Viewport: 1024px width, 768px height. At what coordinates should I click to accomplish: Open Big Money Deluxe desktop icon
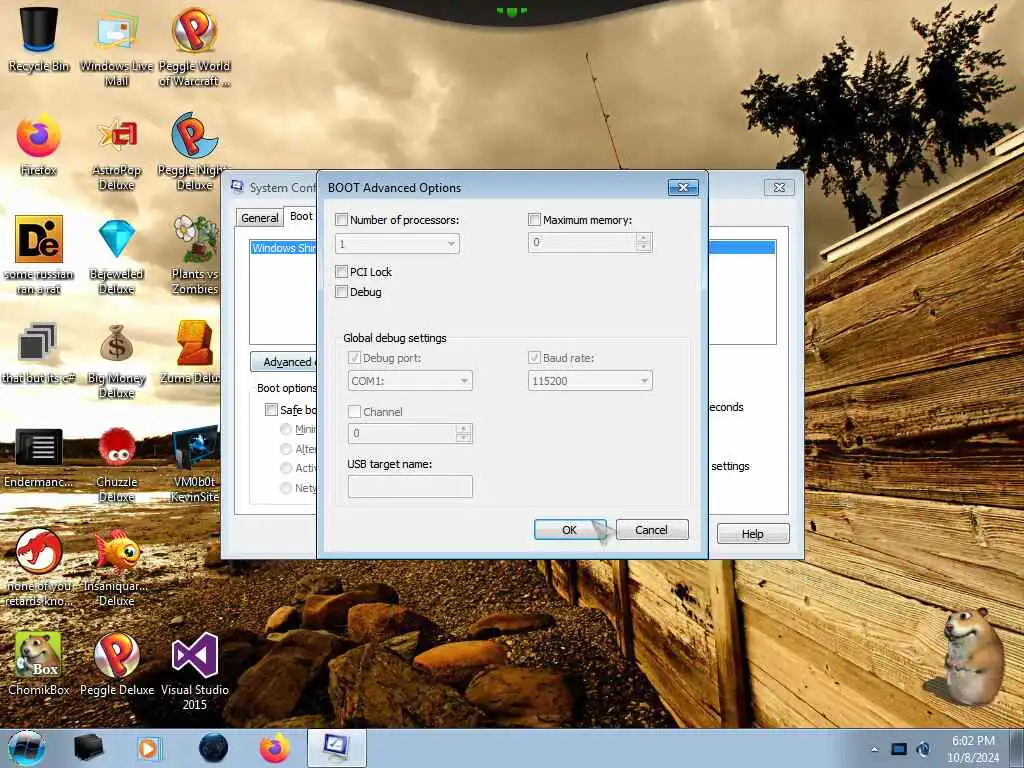pyautogui.click(x=116, y=360)
